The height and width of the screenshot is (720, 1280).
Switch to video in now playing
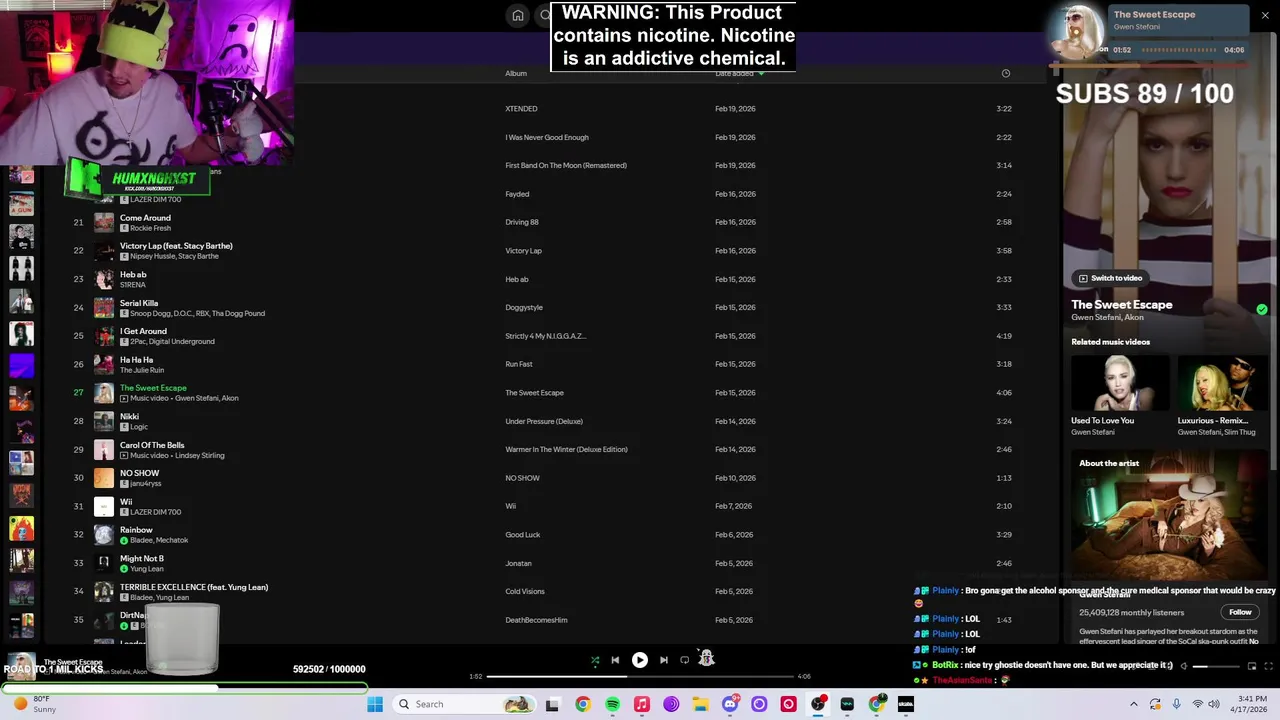1110,278
